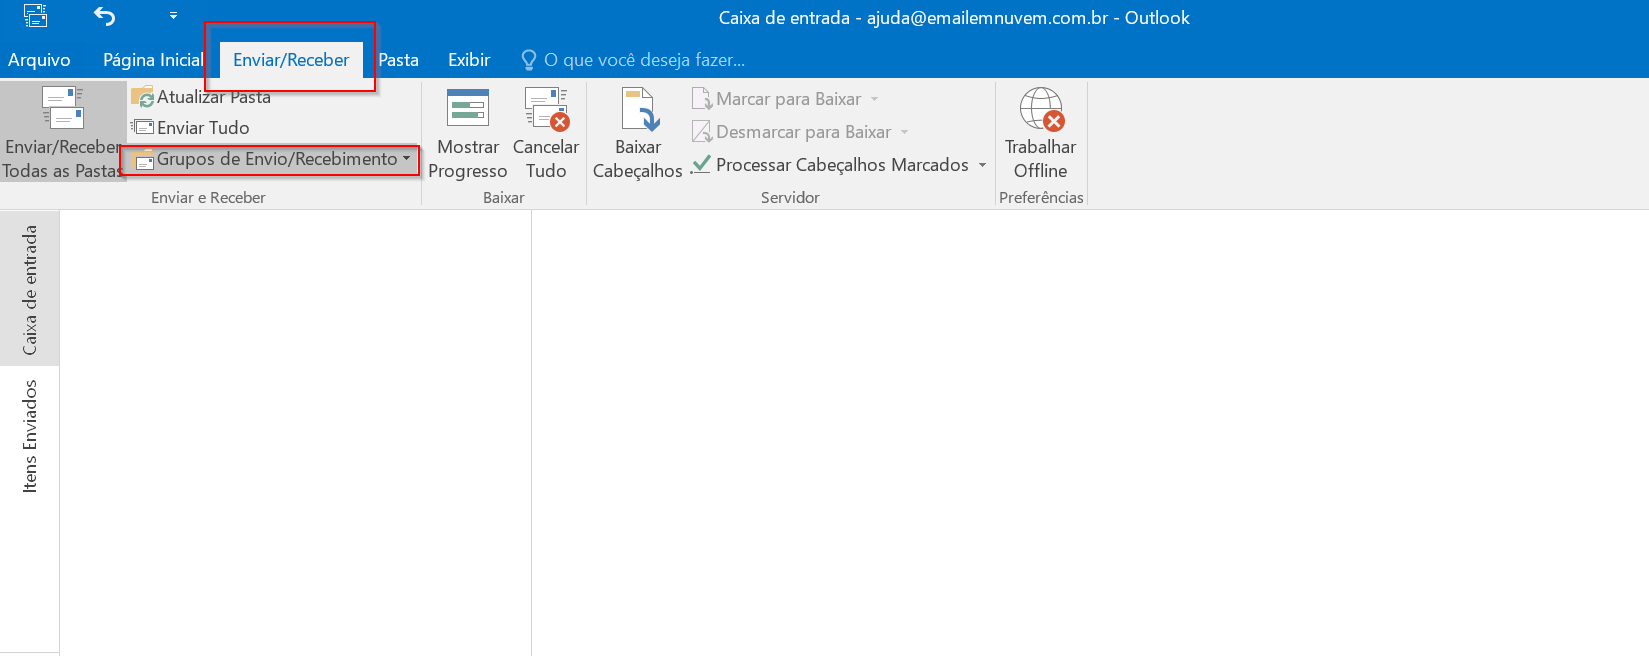Viewport: 1649px width, 656px height.
Task: Click the Undo arrow in title bar
Action: (x=104, y=16)
